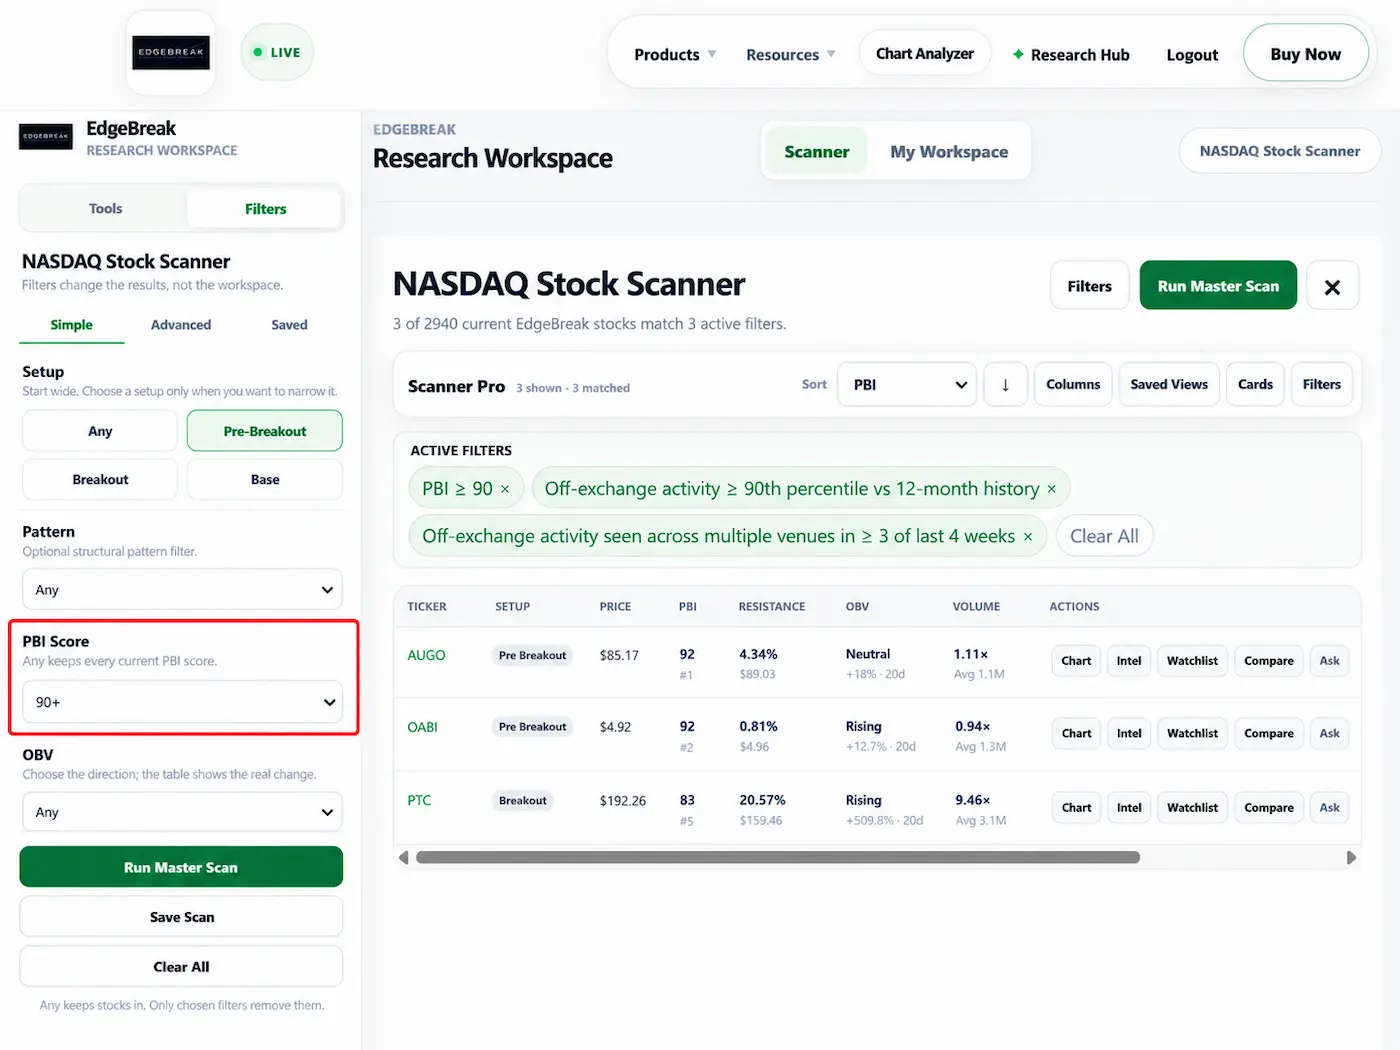Click the small EdgeBreak sidebar logo
Screen dimensions: 1400x1050
(46, 136)
